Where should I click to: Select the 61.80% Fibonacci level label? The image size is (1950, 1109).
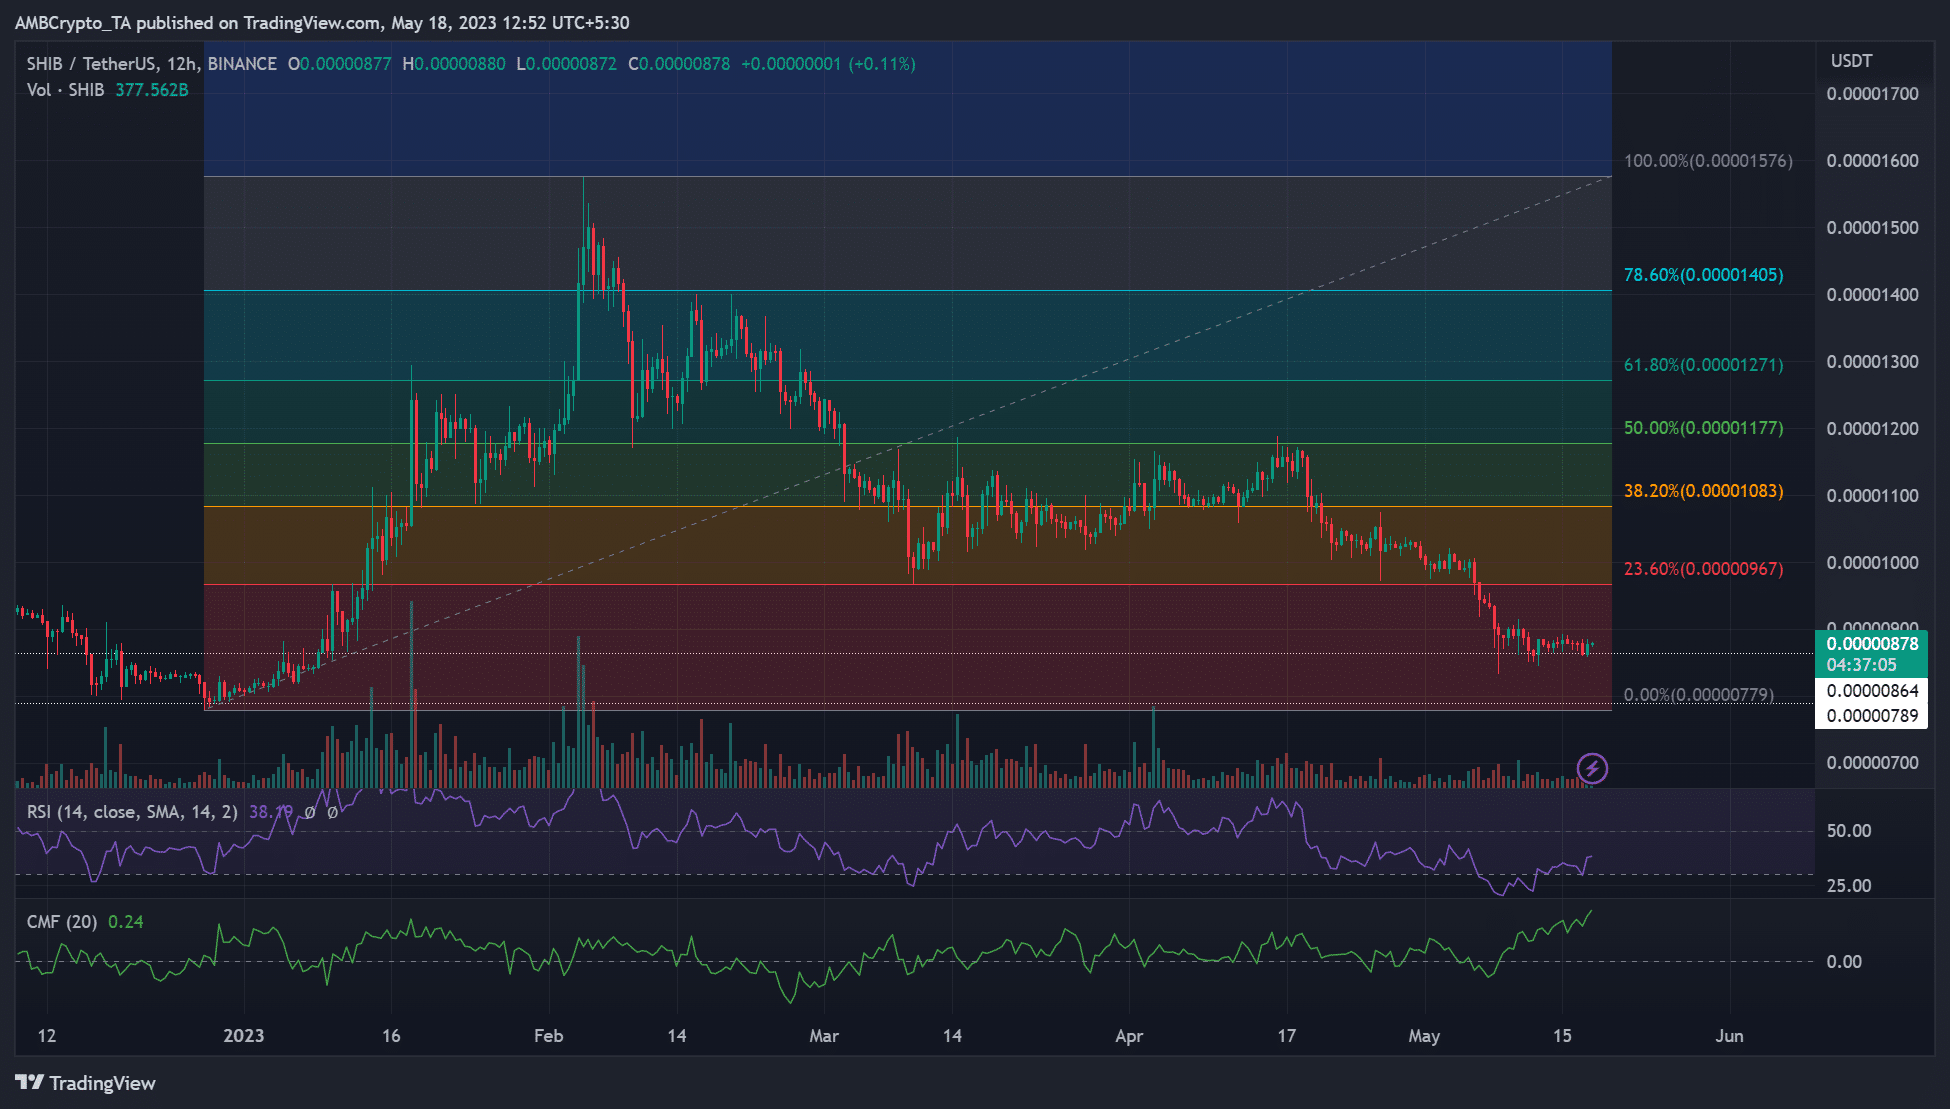point(1703,365)
